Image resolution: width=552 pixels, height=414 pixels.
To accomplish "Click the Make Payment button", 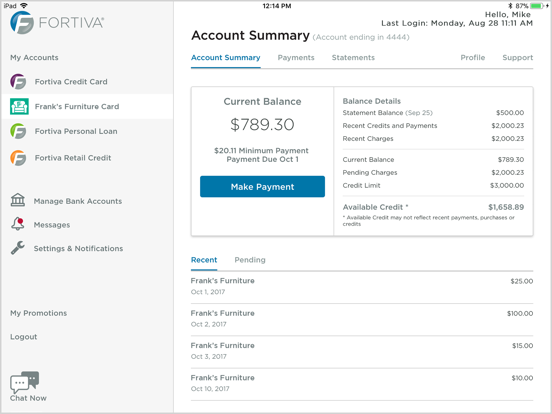I will [x=262, y=187].
